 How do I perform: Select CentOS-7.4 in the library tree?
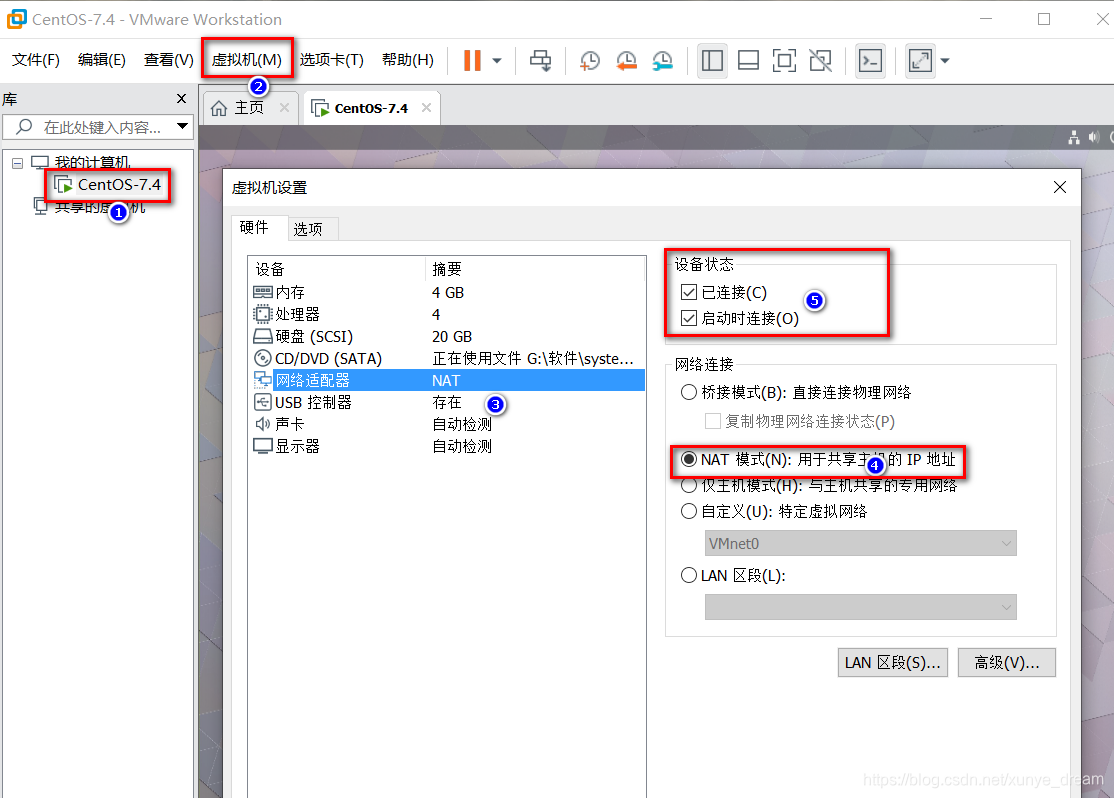(x=109, y=185)
